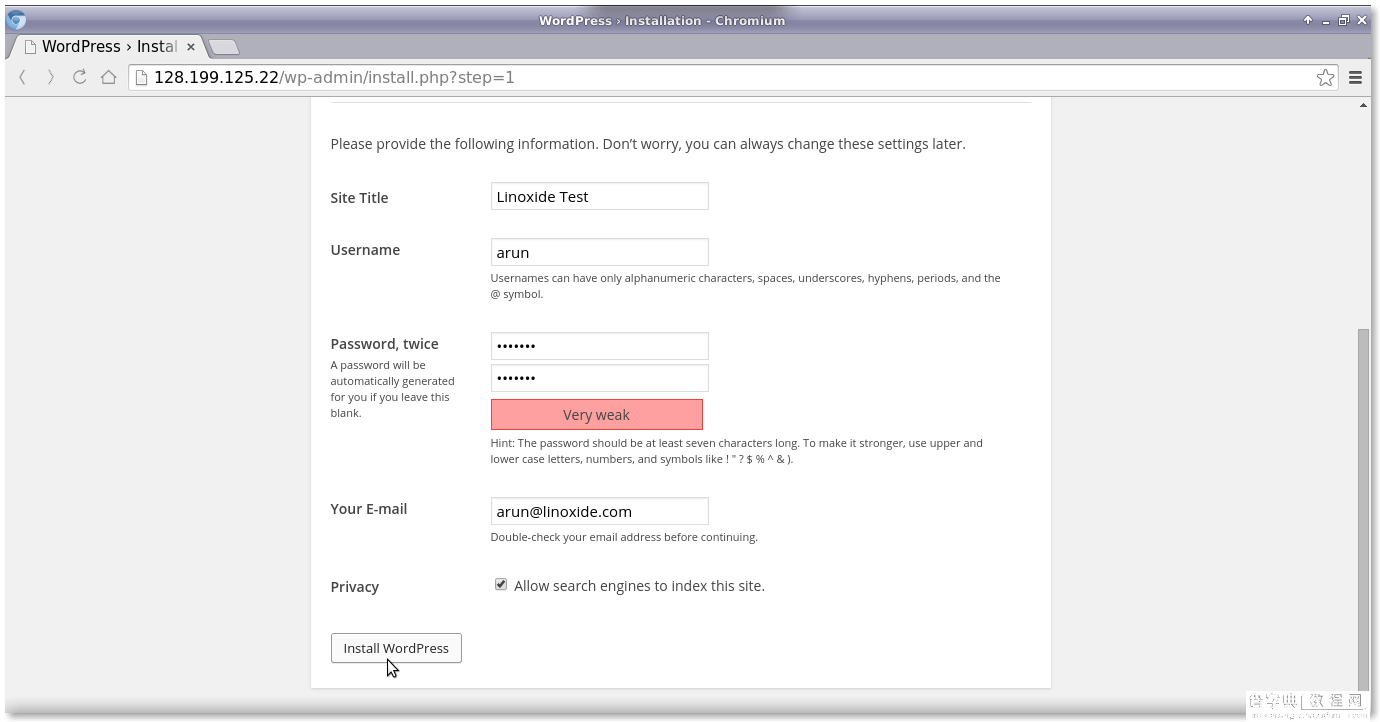Click the Very weak strength indicator
This screenshot has width=1380, height=722.
point(597,415)
